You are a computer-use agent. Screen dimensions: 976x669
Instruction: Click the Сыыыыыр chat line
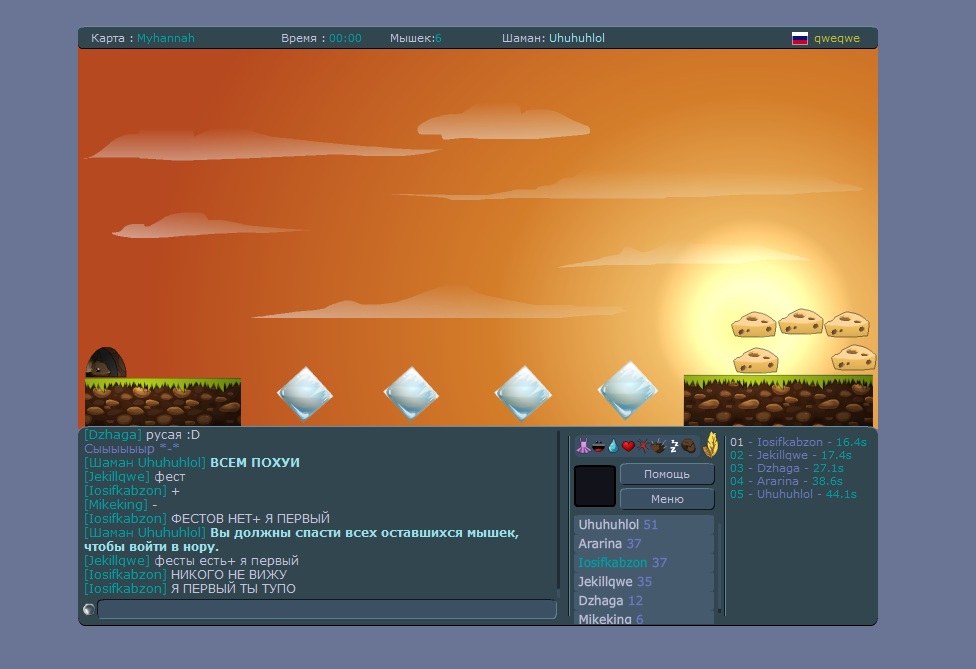132,448
